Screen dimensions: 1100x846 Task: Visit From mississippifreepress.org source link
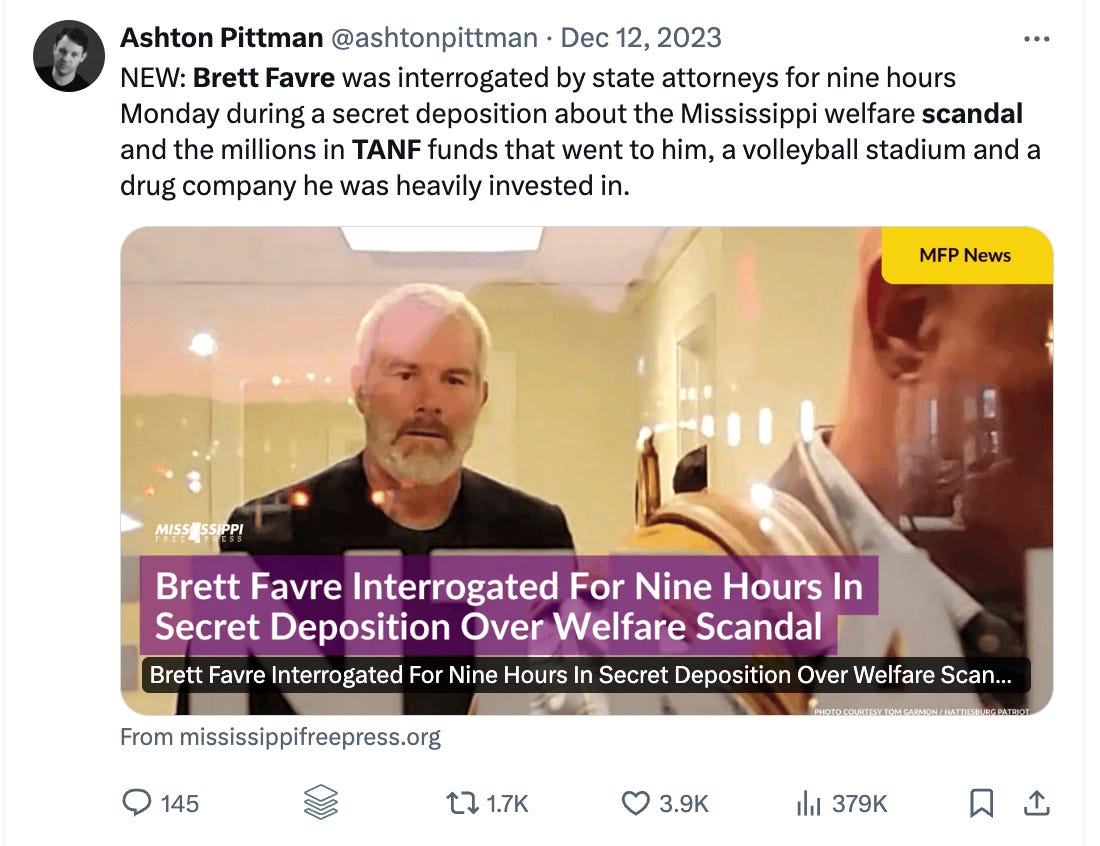point(281,737)
